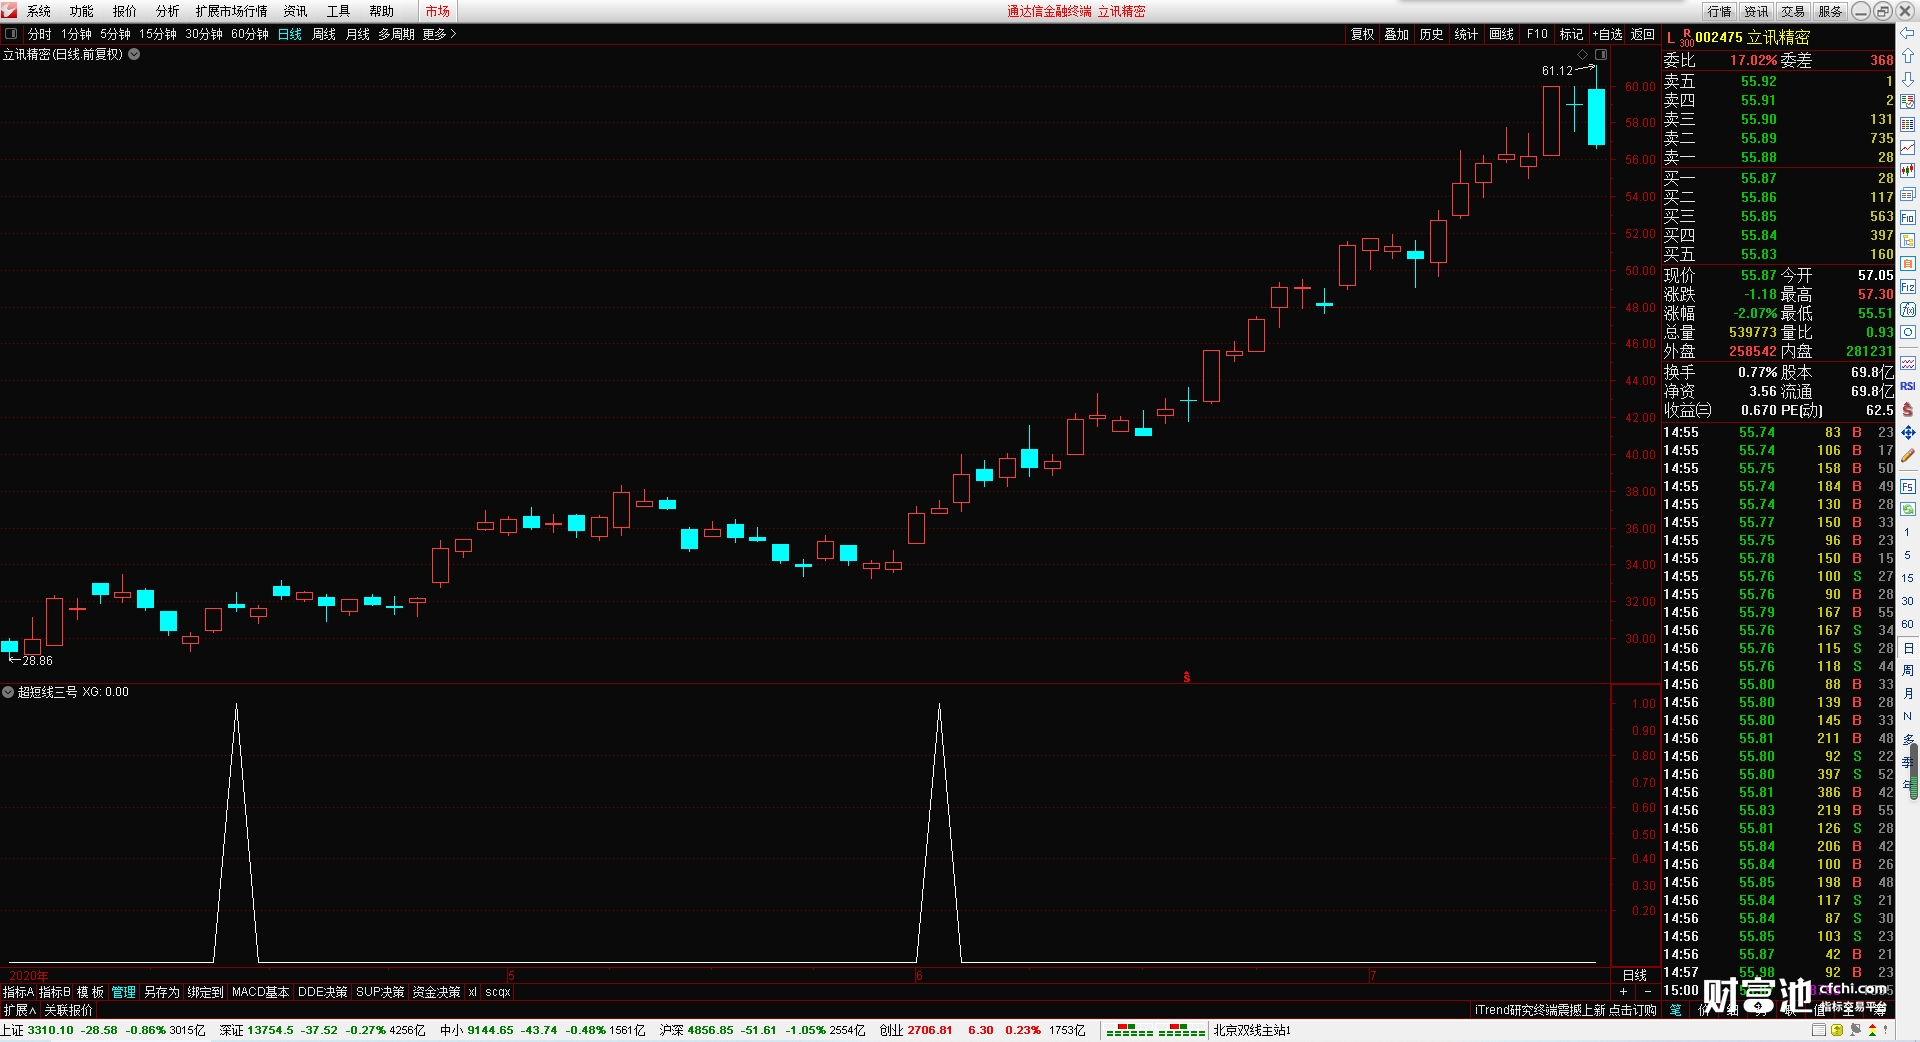1920x1042 pixels.
Task: Click the small panel icon left of 分时
Action: tap(11, 34)
